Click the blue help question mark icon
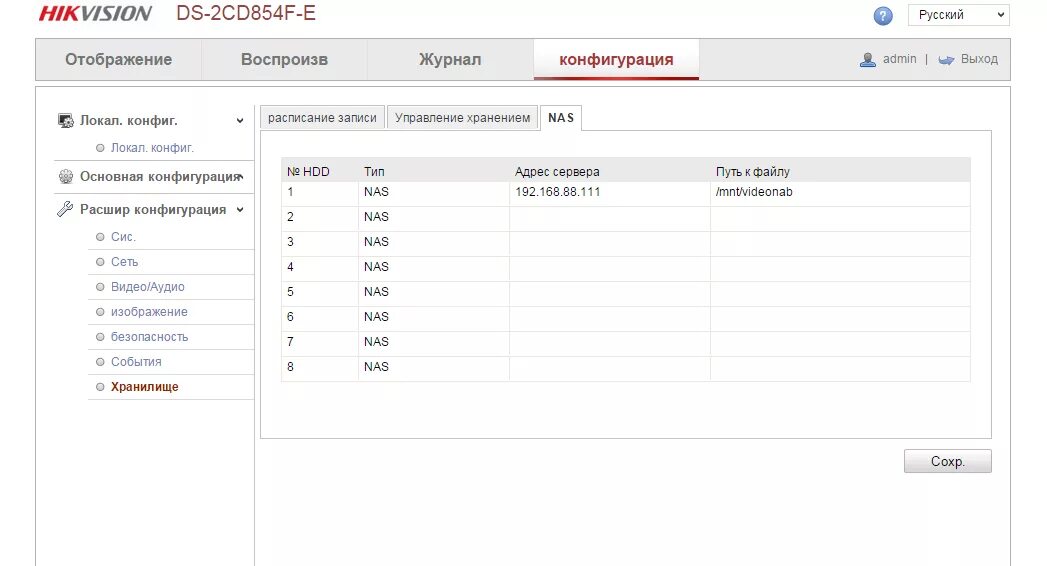 pos(883,16)
